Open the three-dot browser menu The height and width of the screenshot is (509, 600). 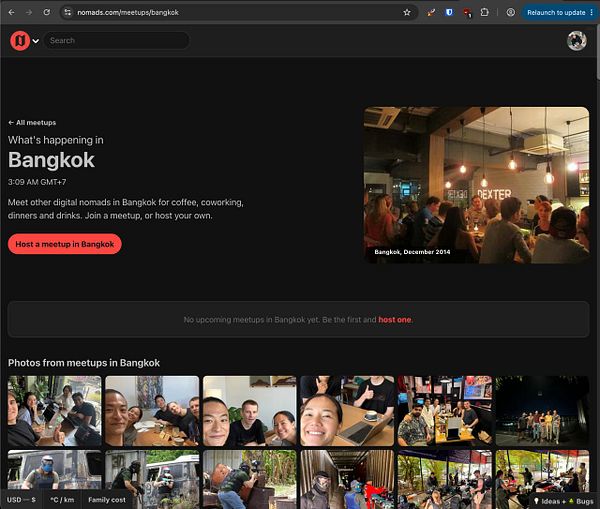coord(592,13)
